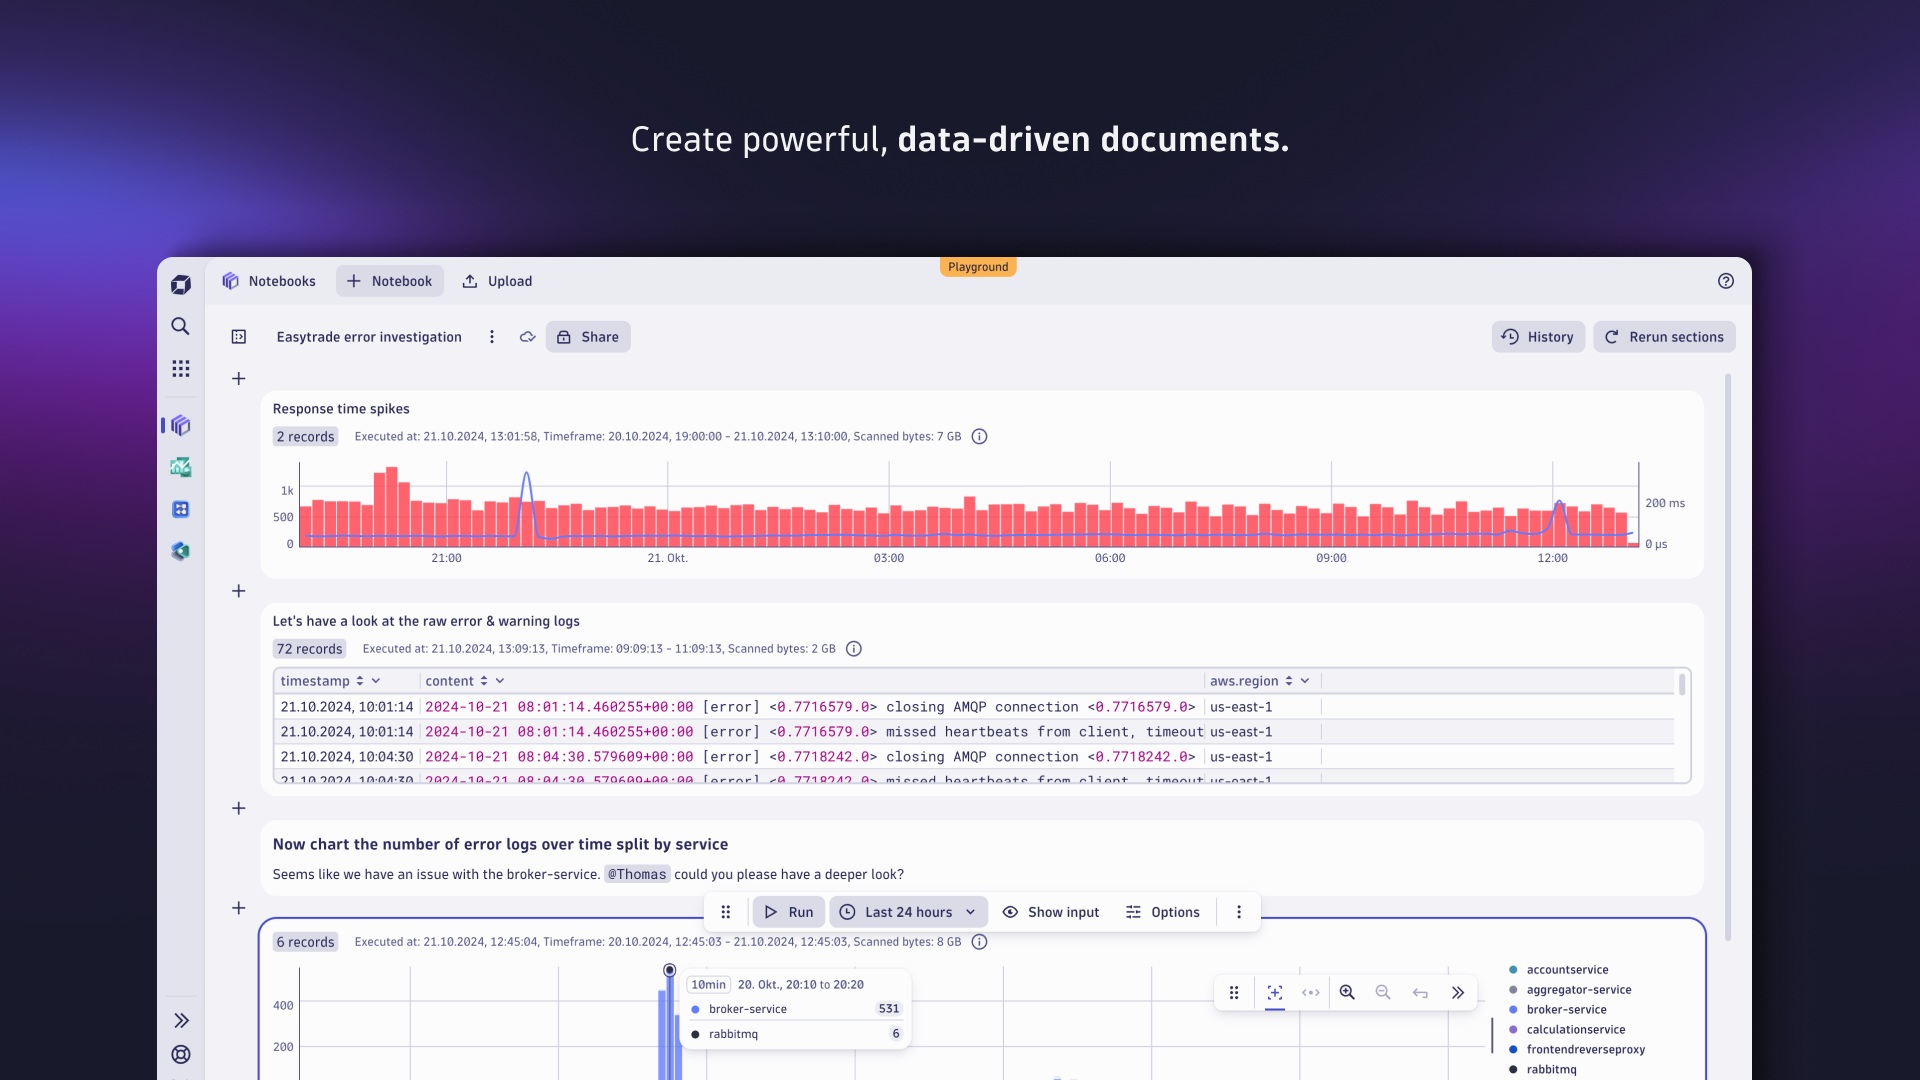Open the Dynatrace home logo icon
This screenshot has height=1080, width=1920.
(x=181, y=285)
